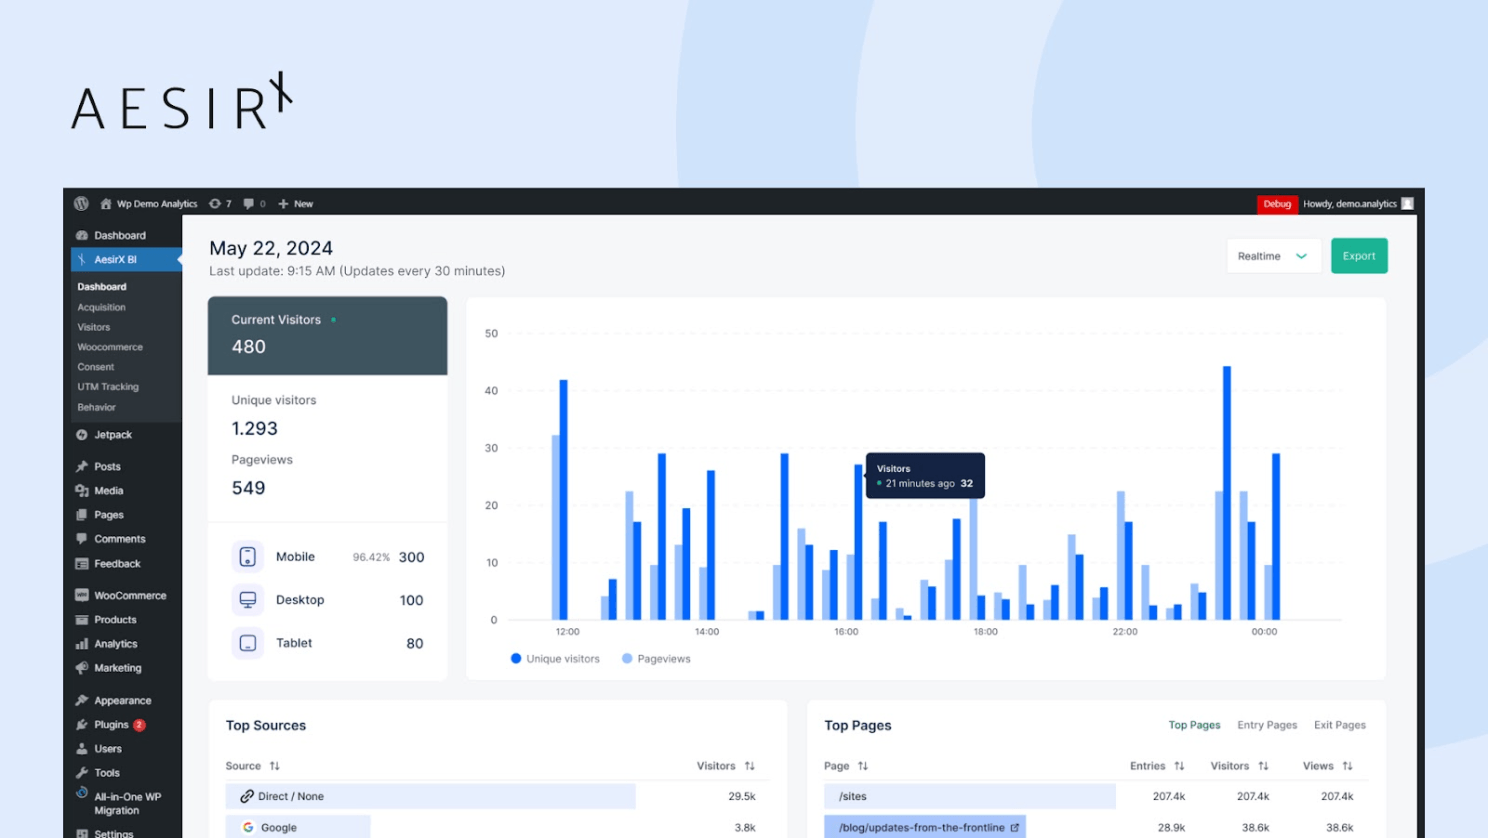This screenshot has width=1488, height=838.
Task: Select UTM Tracking in AesirX menu
Action: click(107, 386)
